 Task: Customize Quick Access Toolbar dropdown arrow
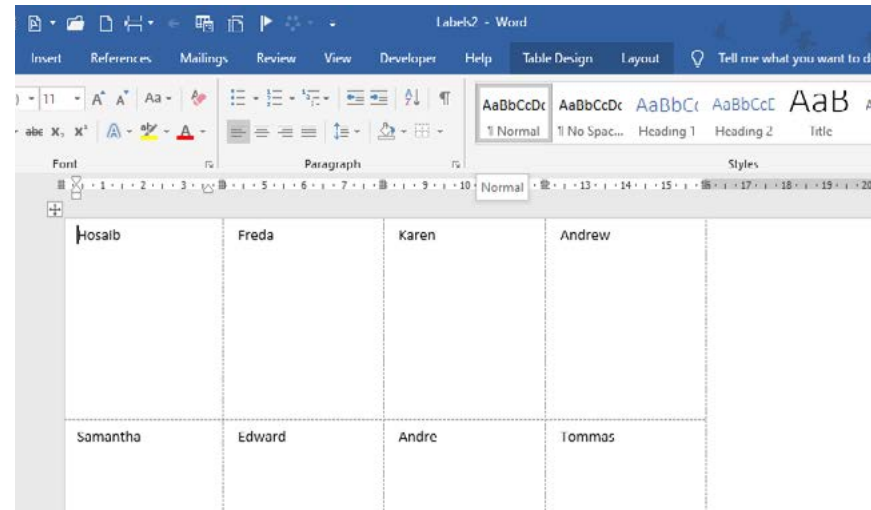tap(332, 24)
